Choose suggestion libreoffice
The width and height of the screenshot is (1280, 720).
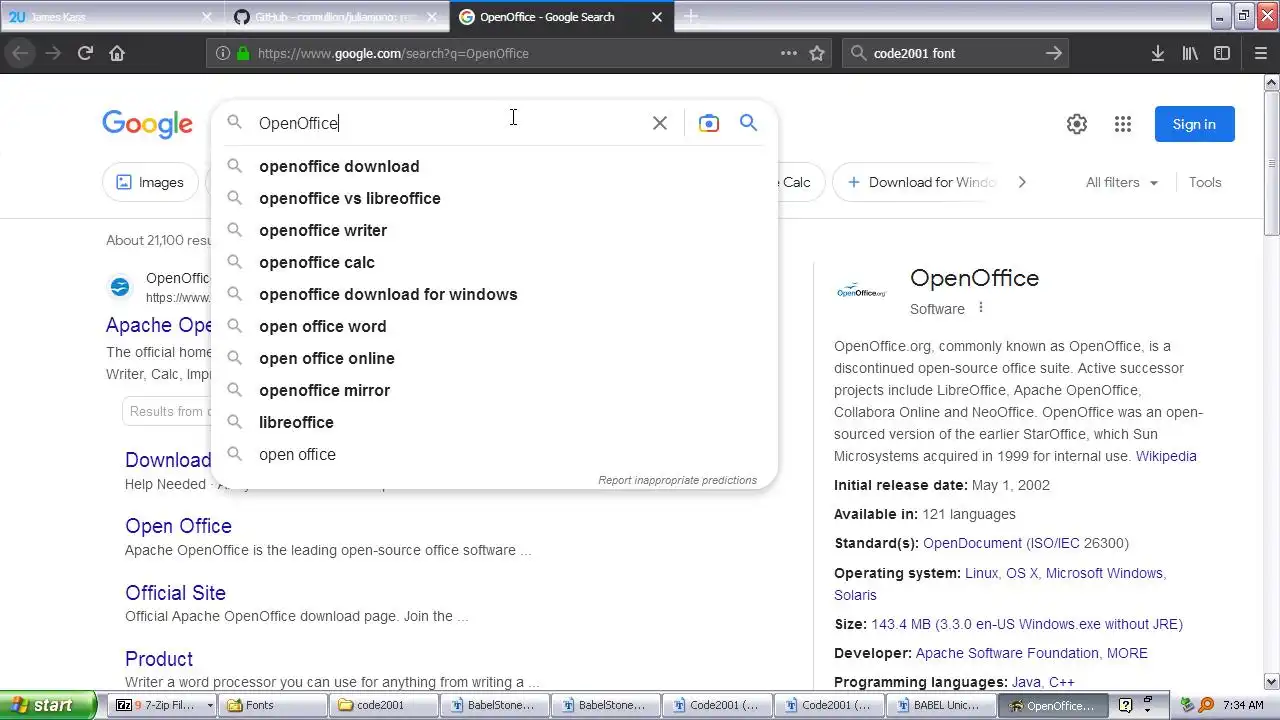click(494, 422)
